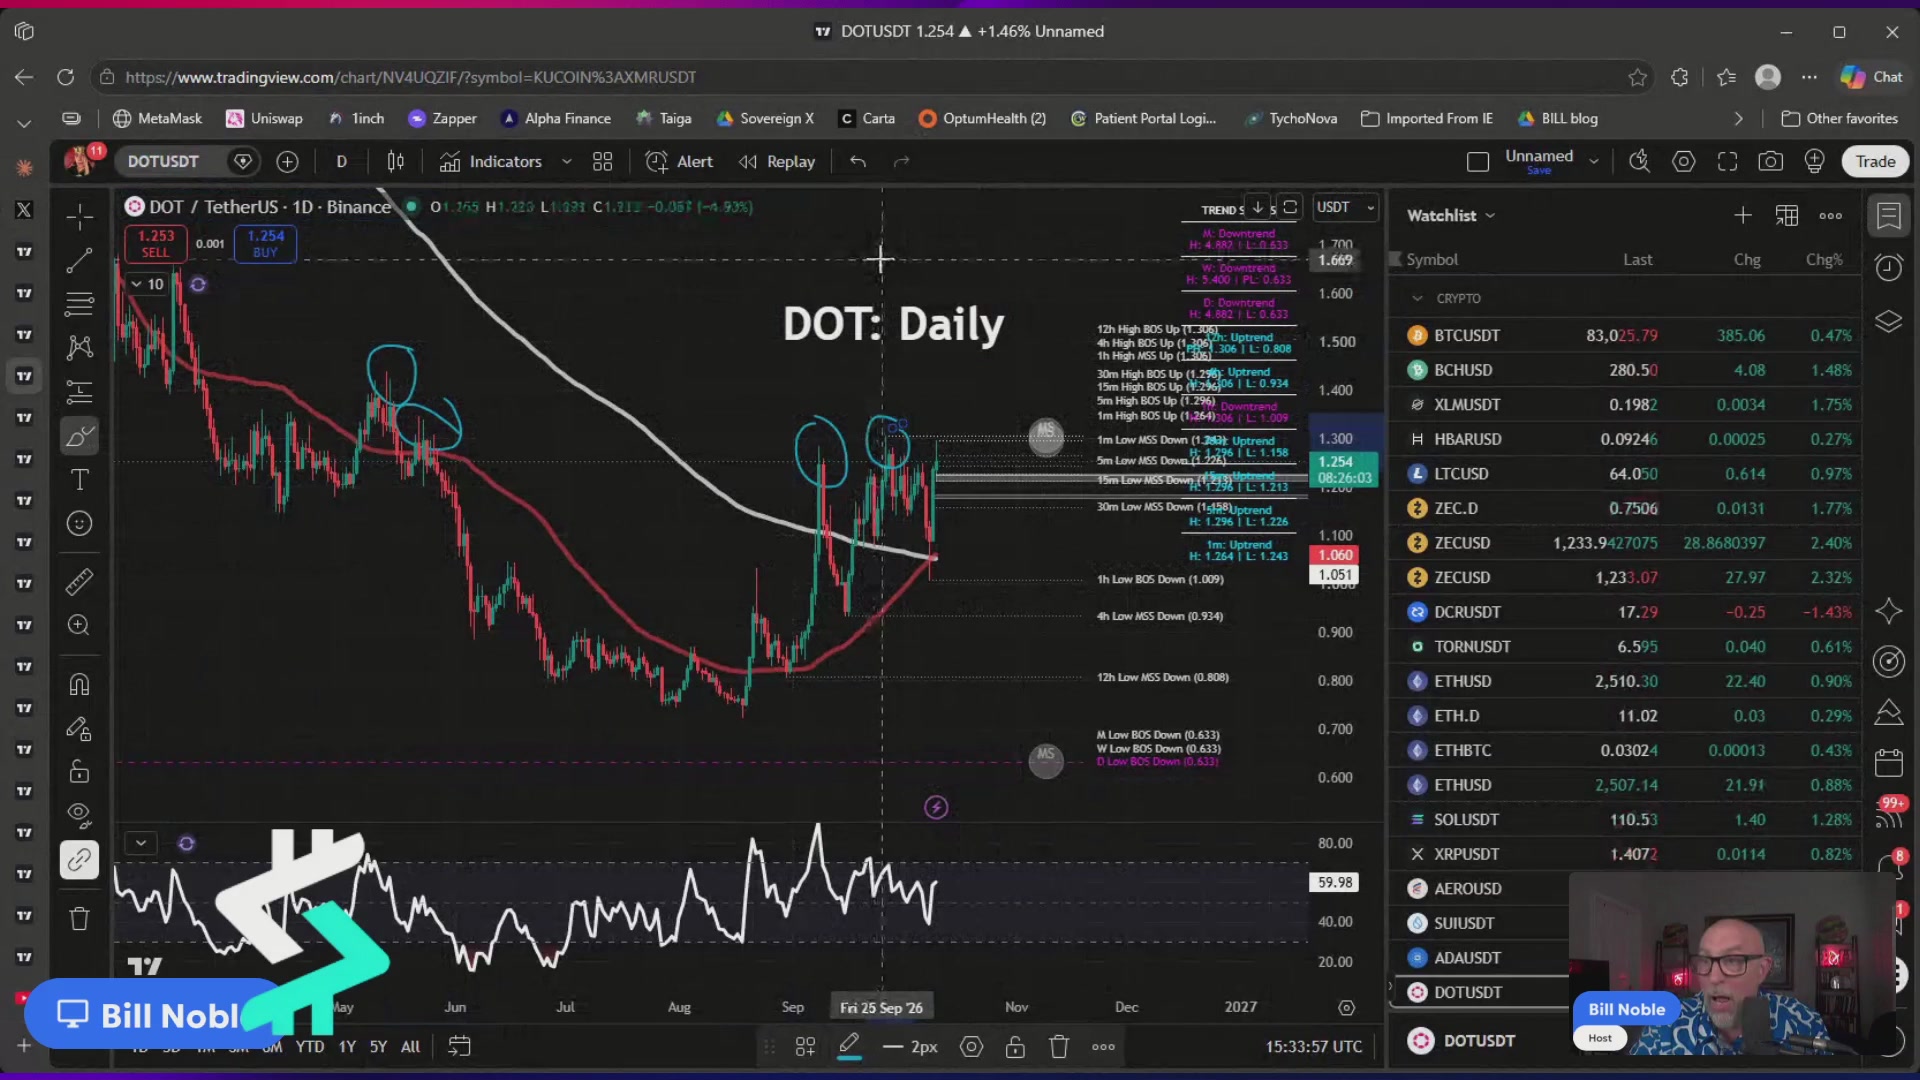Image resolution: width=1920 pixels, height=1080 pixels.
Task: Add a symbol to the Watchlist
Action: point(1743,215)
